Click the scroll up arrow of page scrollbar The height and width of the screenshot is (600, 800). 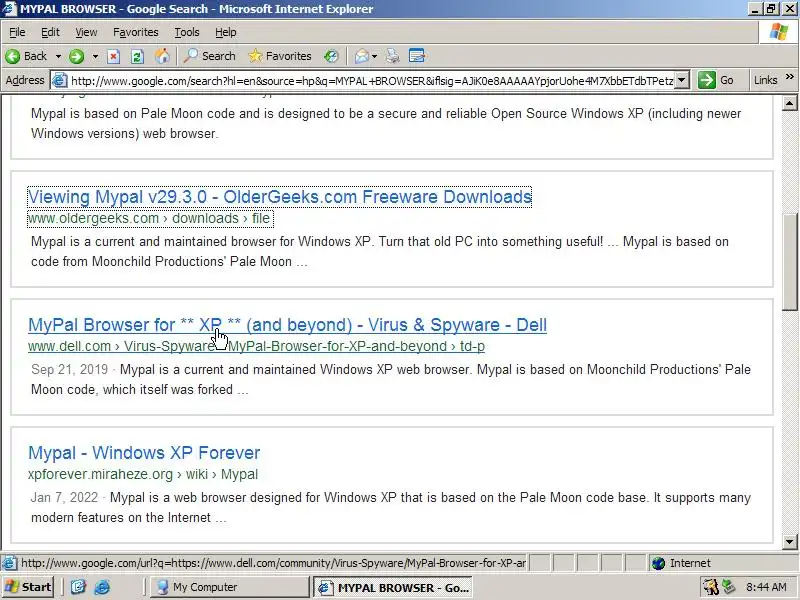tap(790, 104)
